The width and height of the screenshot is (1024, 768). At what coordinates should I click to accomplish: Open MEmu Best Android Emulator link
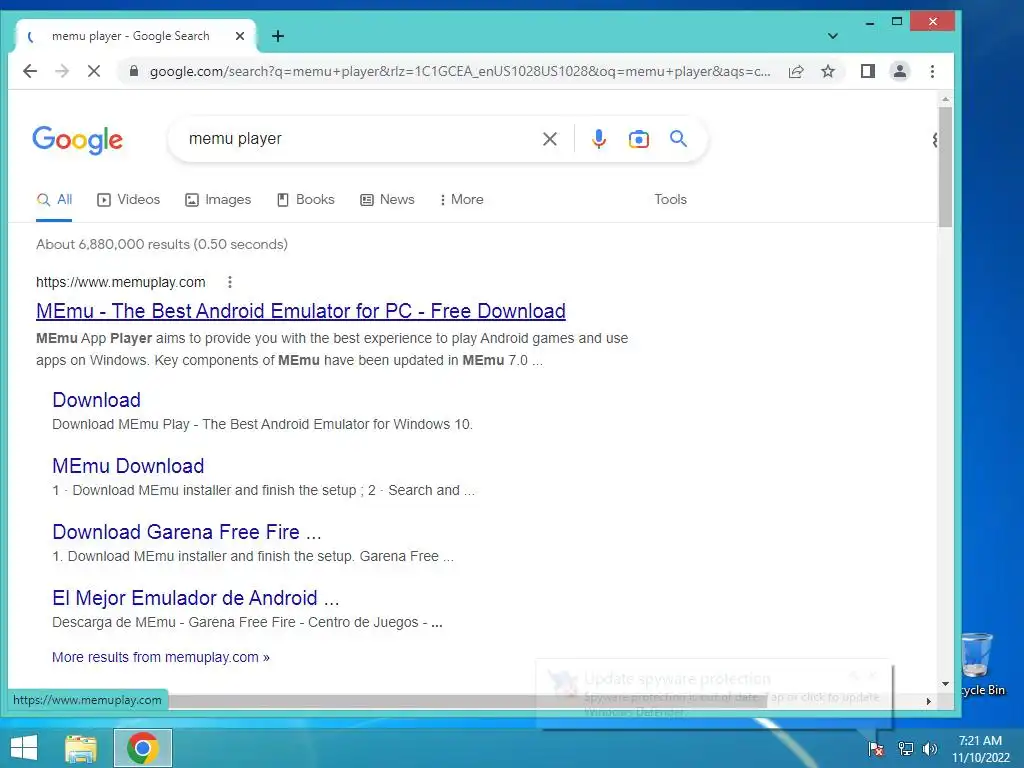click(301, 311)
